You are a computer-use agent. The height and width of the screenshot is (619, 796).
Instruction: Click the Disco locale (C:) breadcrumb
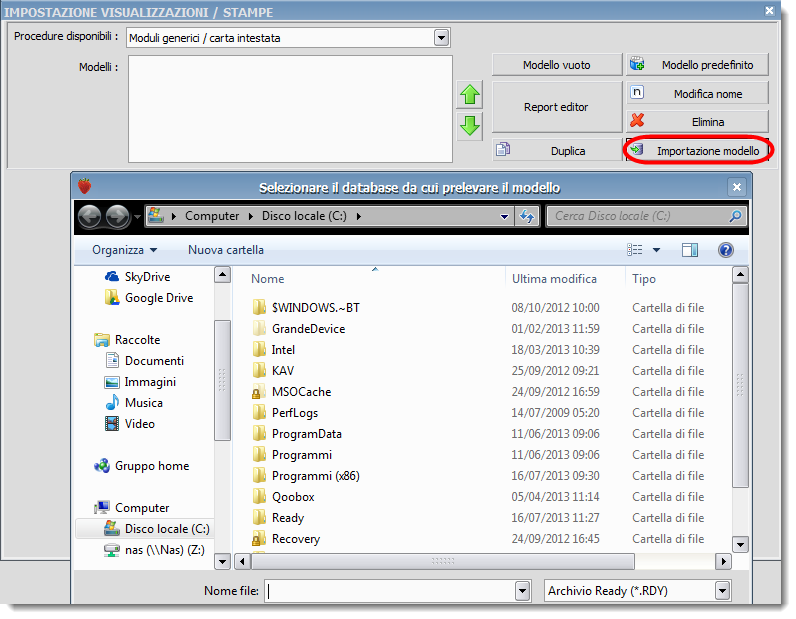tap(304, 216)
